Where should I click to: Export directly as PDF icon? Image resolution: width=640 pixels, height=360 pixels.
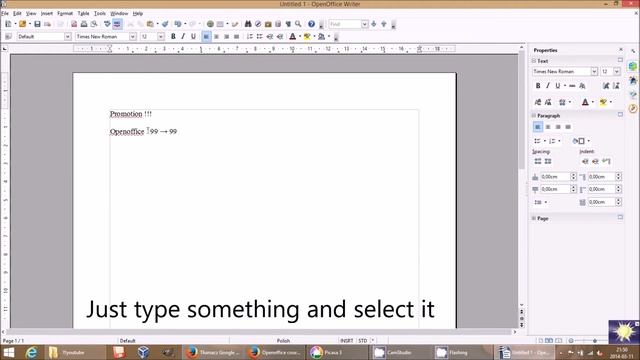coord(74,24)
